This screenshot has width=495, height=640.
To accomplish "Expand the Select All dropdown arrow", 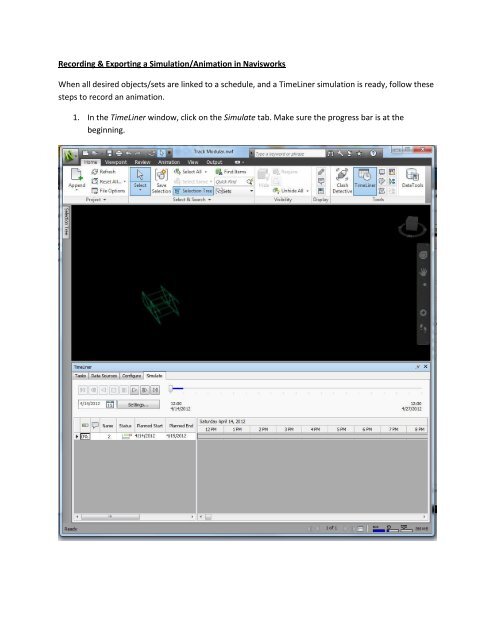I will (x=206, y=172).
